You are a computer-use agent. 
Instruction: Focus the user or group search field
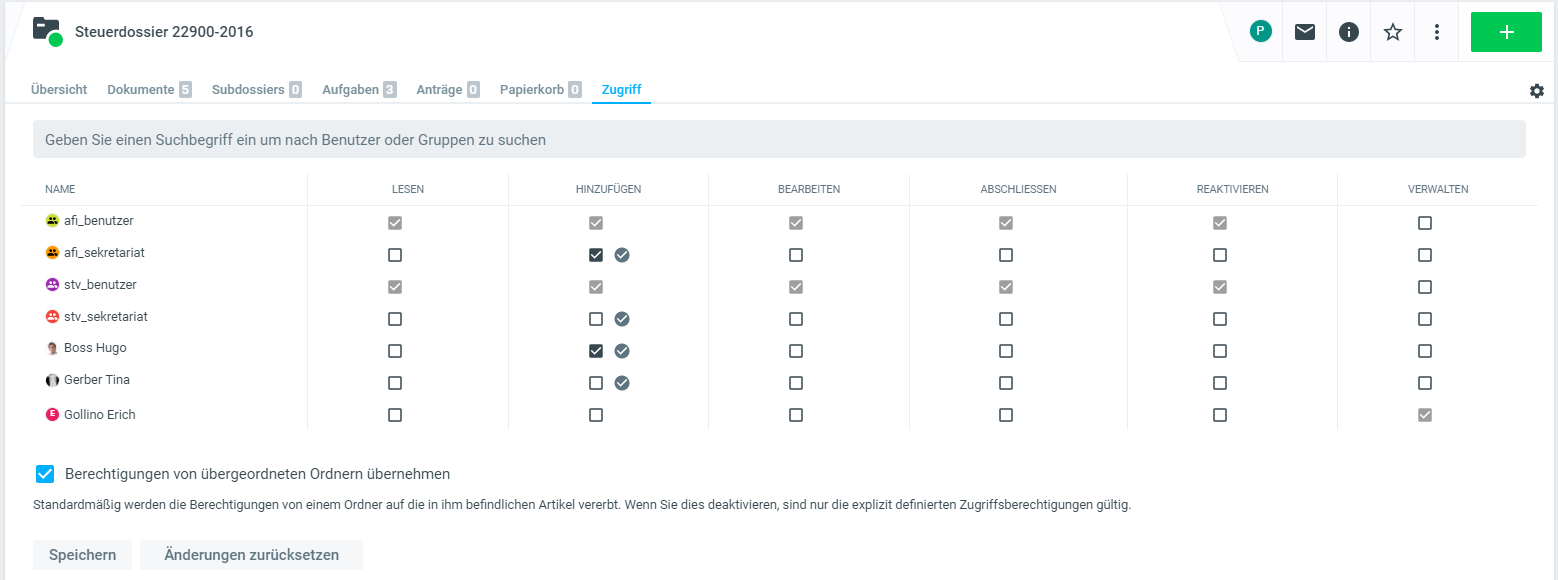coord(779,140)
